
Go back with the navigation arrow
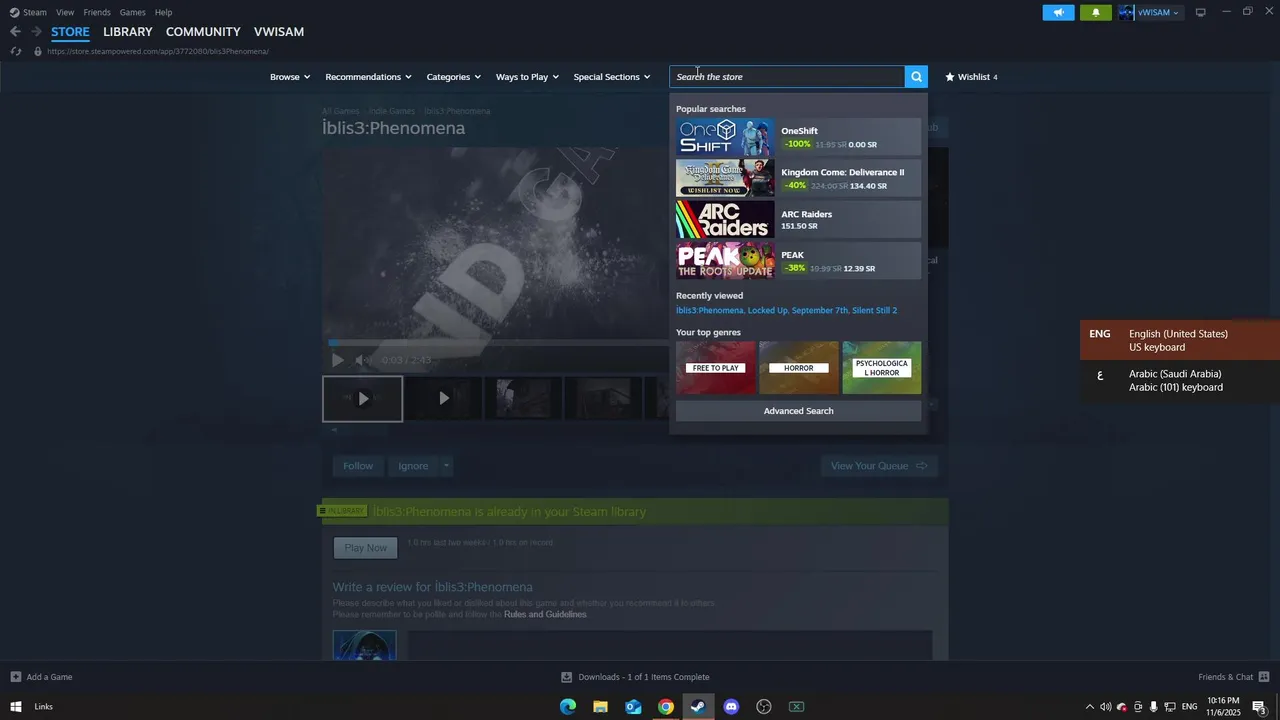tap(15, 32)
